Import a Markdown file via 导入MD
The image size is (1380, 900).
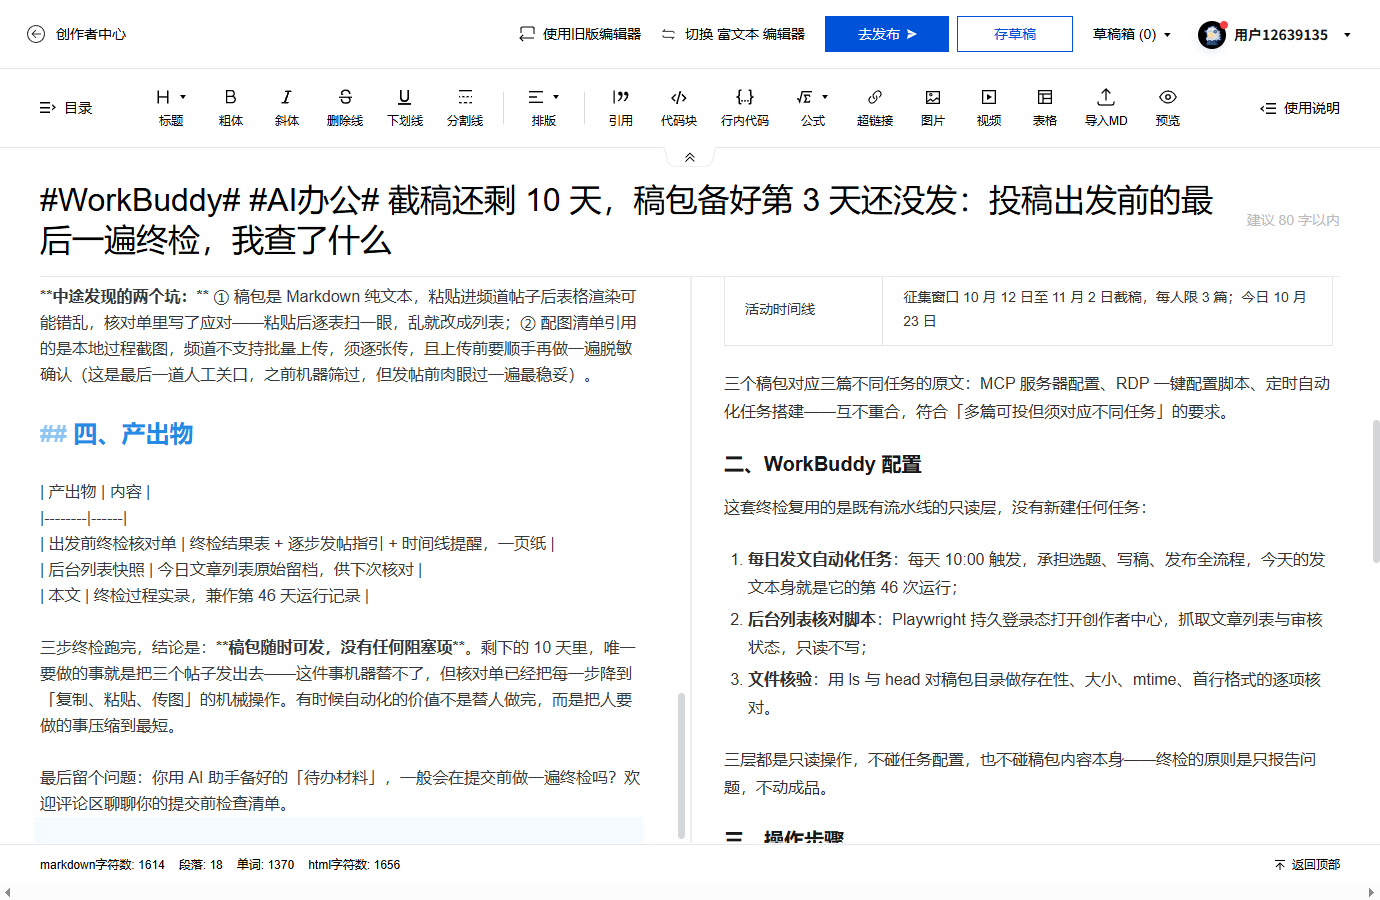coord(1106,108)
